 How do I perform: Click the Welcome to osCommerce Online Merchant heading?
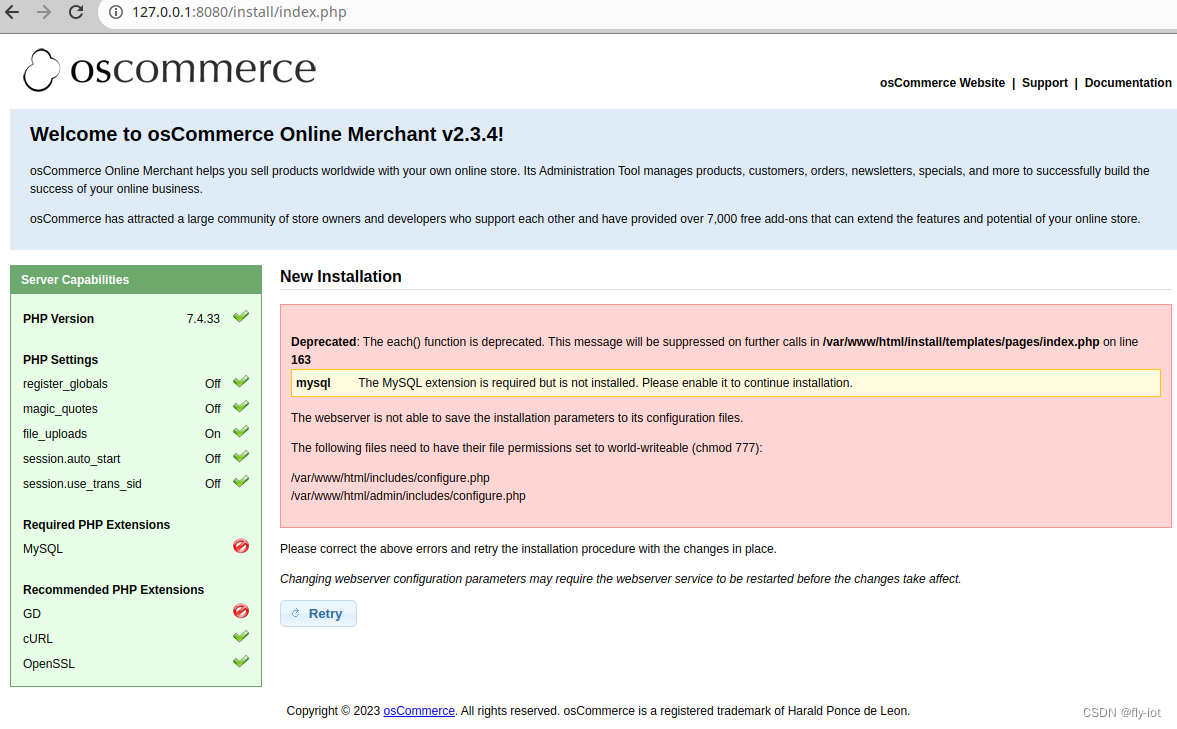[x=266, y=134]
